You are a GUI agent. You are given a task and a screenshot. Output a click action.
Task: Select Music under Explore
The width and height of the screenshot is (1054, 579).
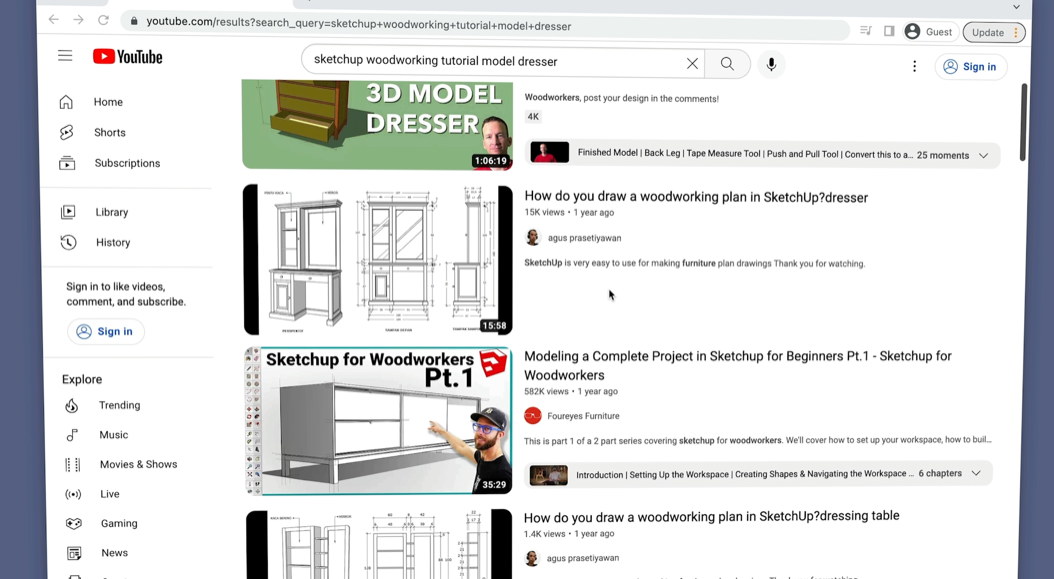tap(114, 434)
